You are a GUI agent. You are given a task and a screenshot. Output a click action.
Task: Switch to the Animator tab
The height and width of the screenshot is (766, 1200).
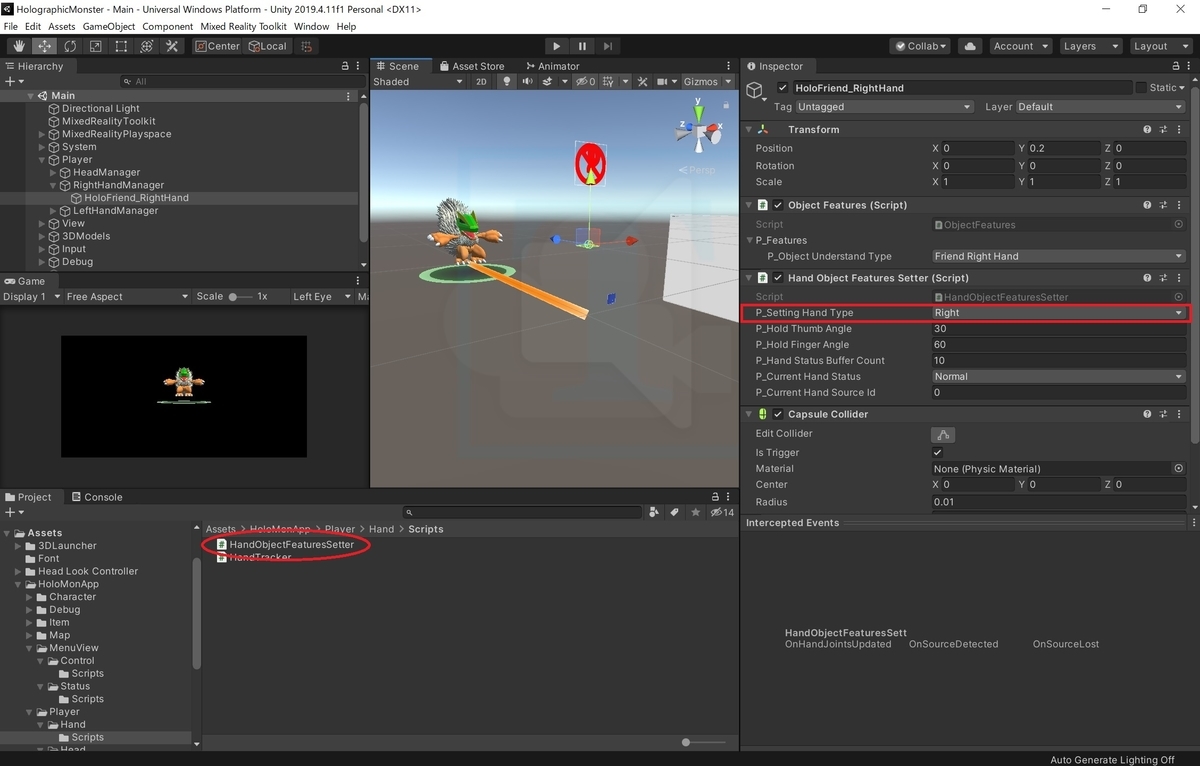(551, 66)
